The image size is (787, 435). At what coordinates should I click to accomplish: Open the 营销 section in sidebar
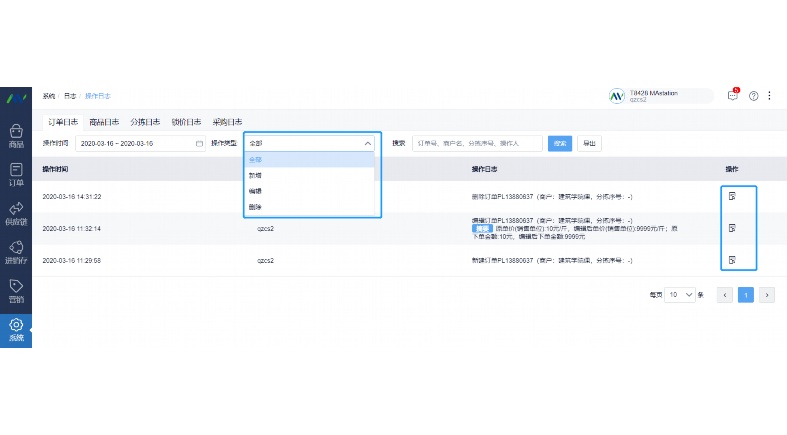pos(16,291)
